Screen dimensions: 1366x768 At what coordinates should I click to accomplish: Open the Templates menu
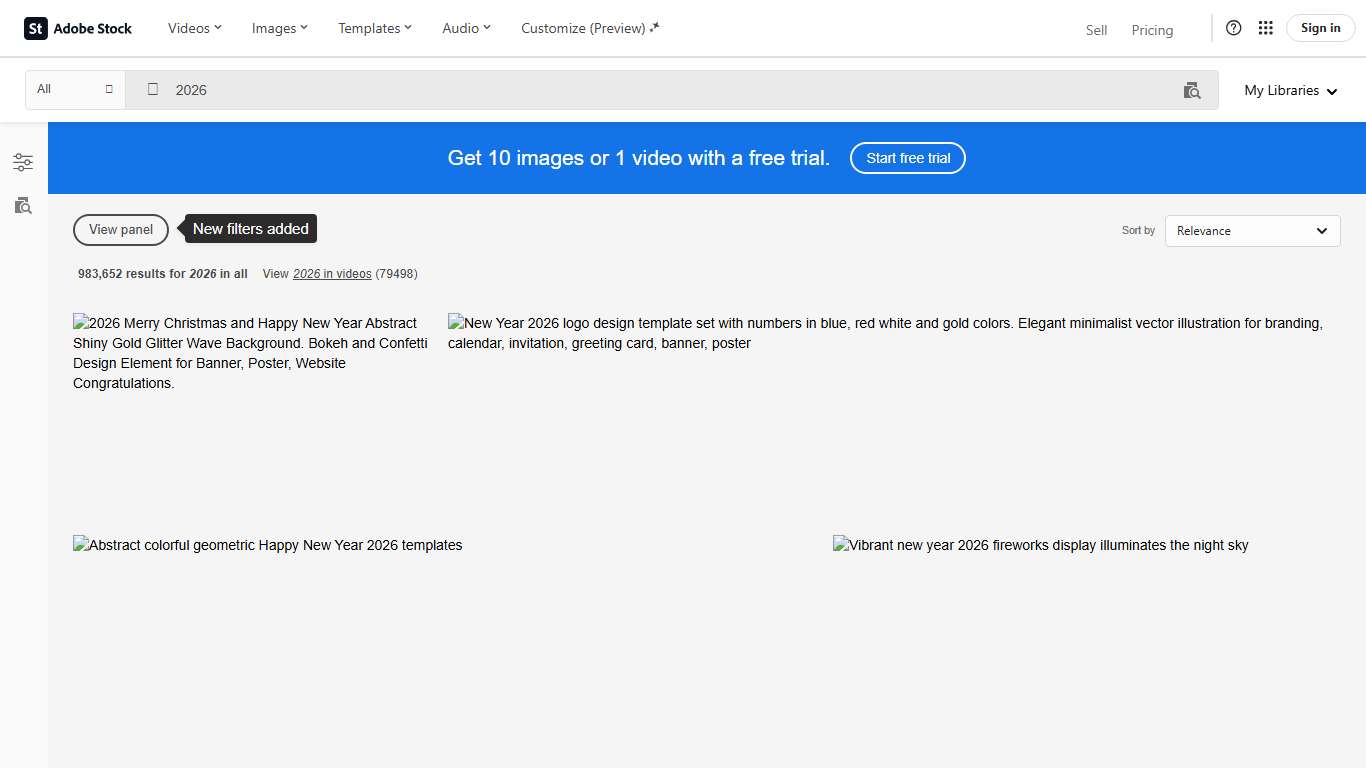click(x=374, y=28)
